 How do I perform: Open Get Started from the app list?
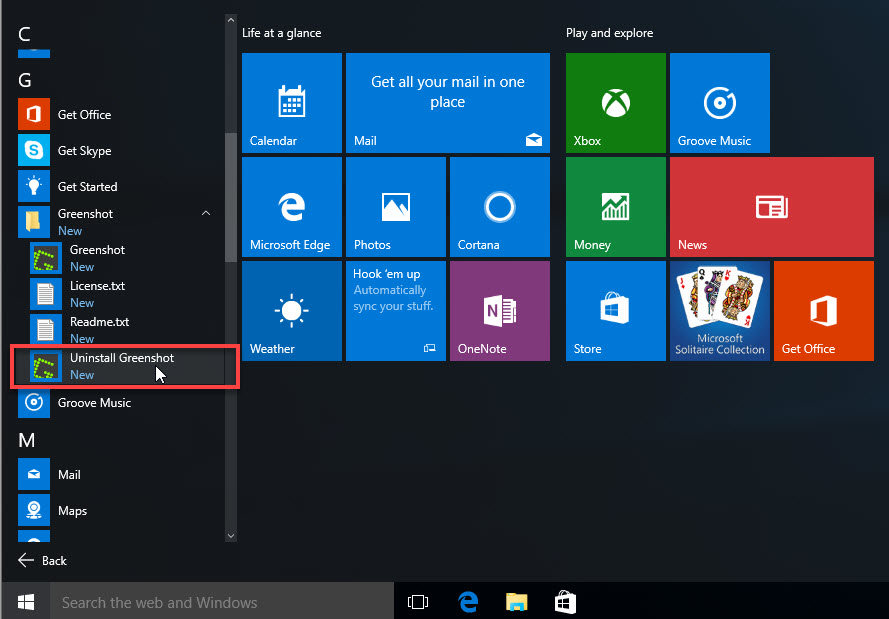point(119,186)
